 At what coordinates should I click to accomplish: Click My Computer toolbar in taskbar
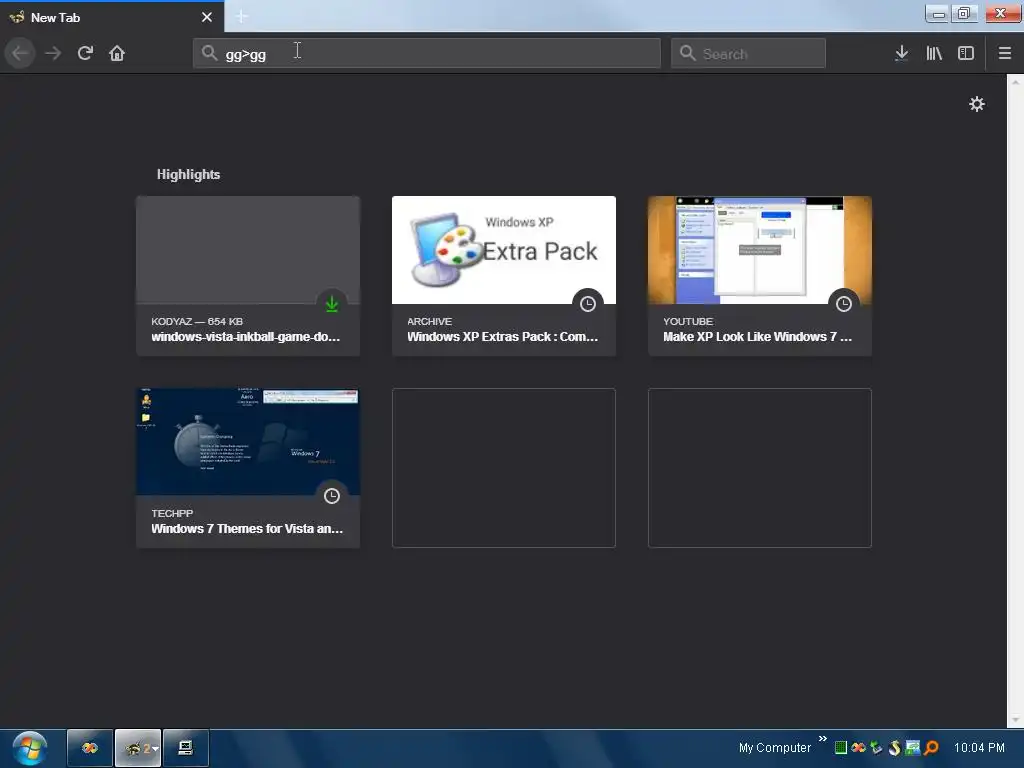tap(775, 748)
